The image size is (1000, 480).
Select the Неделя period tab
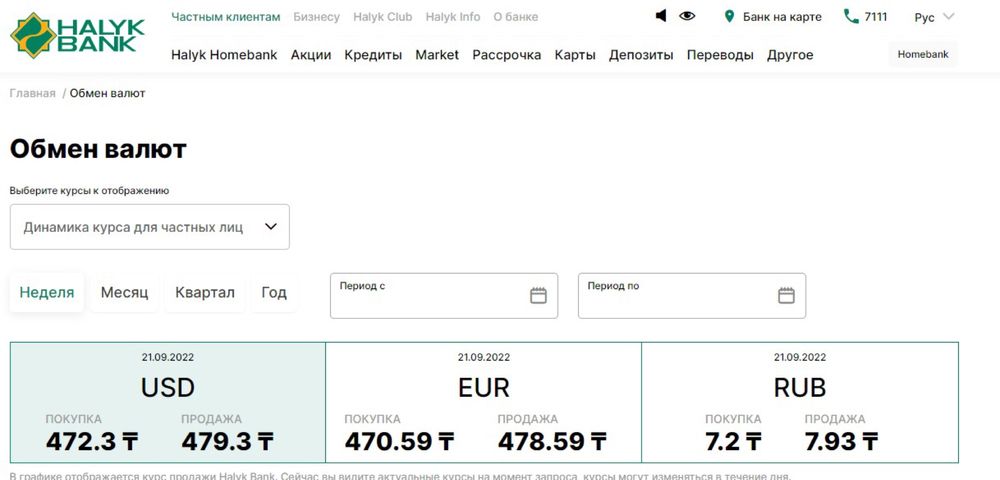[47, 293]
